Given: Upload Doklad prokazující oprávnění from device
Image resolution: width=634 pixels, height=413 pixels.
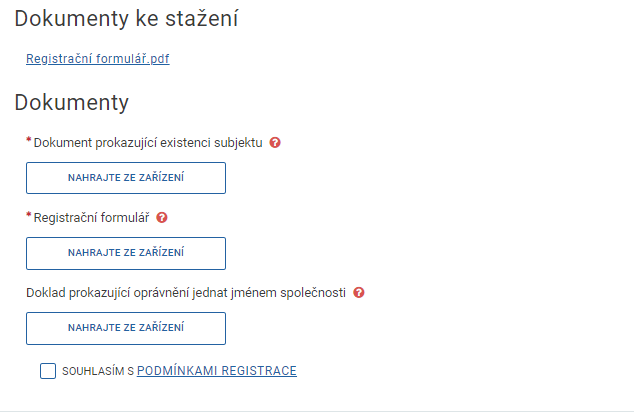Looking at the screenshot, I should click(x=126, y=328).
